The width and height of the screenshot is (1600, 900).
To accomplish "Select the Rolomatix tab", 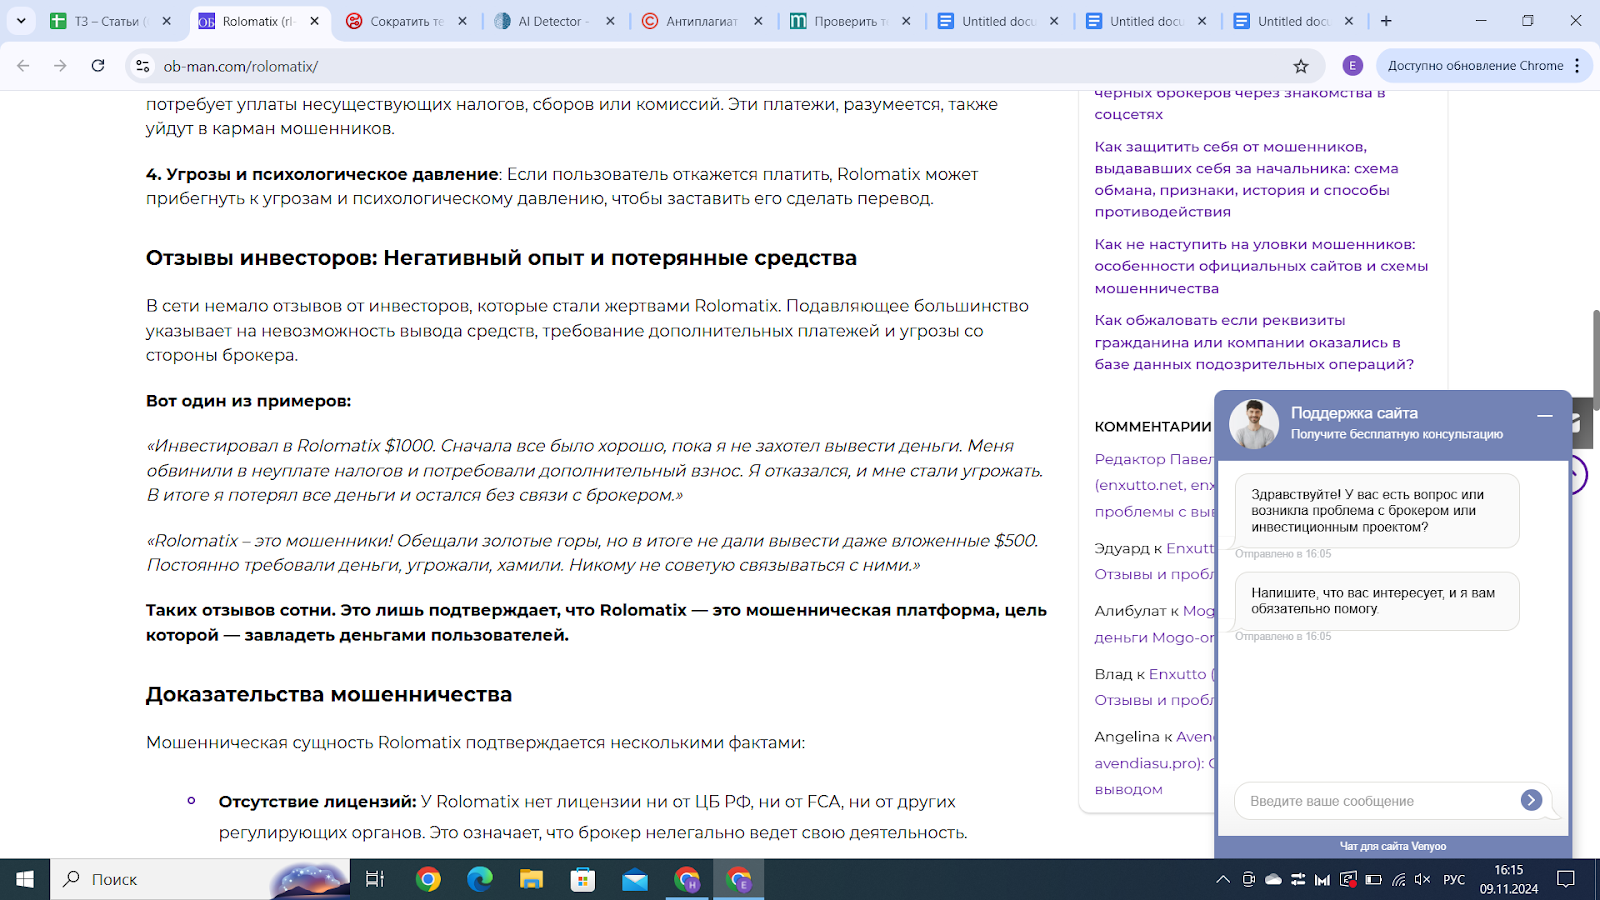I will [x=260, y=21].
